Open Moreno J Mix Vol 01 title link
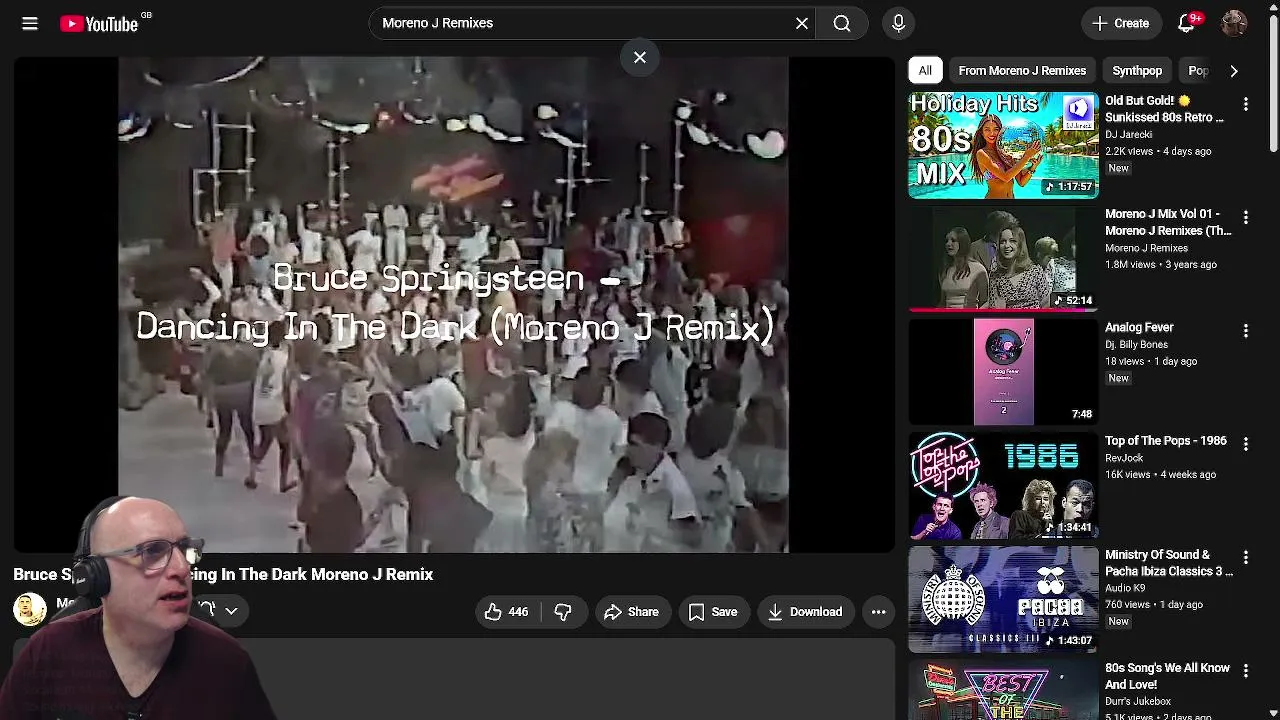 click(x=1168, y=222)
